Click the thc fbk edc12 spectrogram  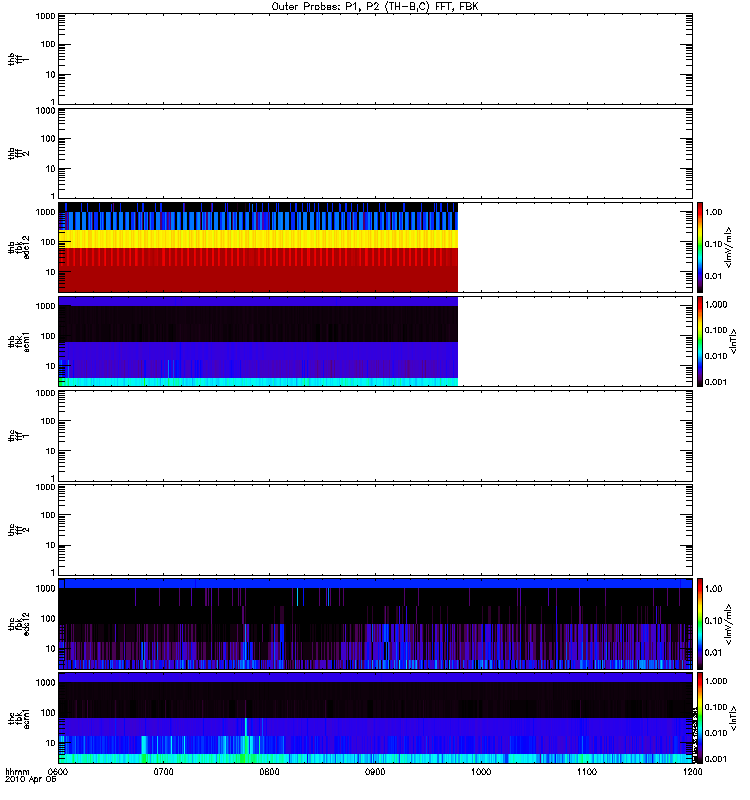point(375,624)
